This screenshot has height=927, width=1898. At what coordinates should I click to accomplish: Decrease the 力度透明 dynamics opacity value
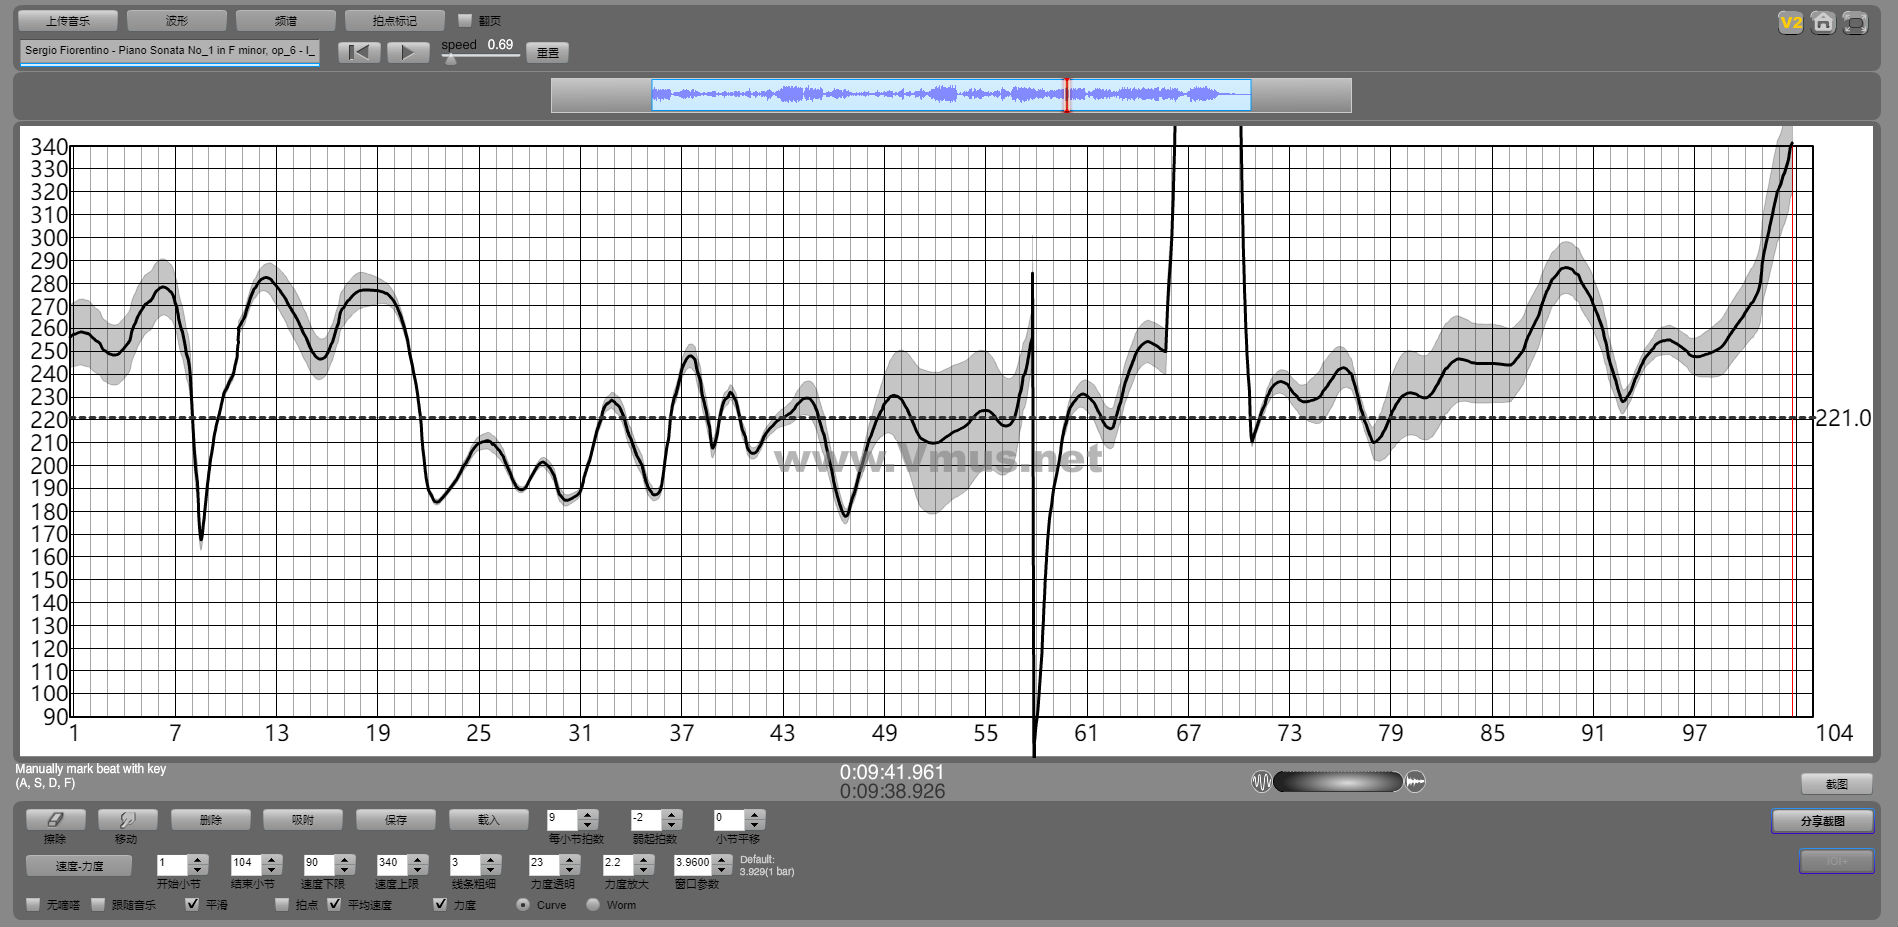(x=570, y=871)
